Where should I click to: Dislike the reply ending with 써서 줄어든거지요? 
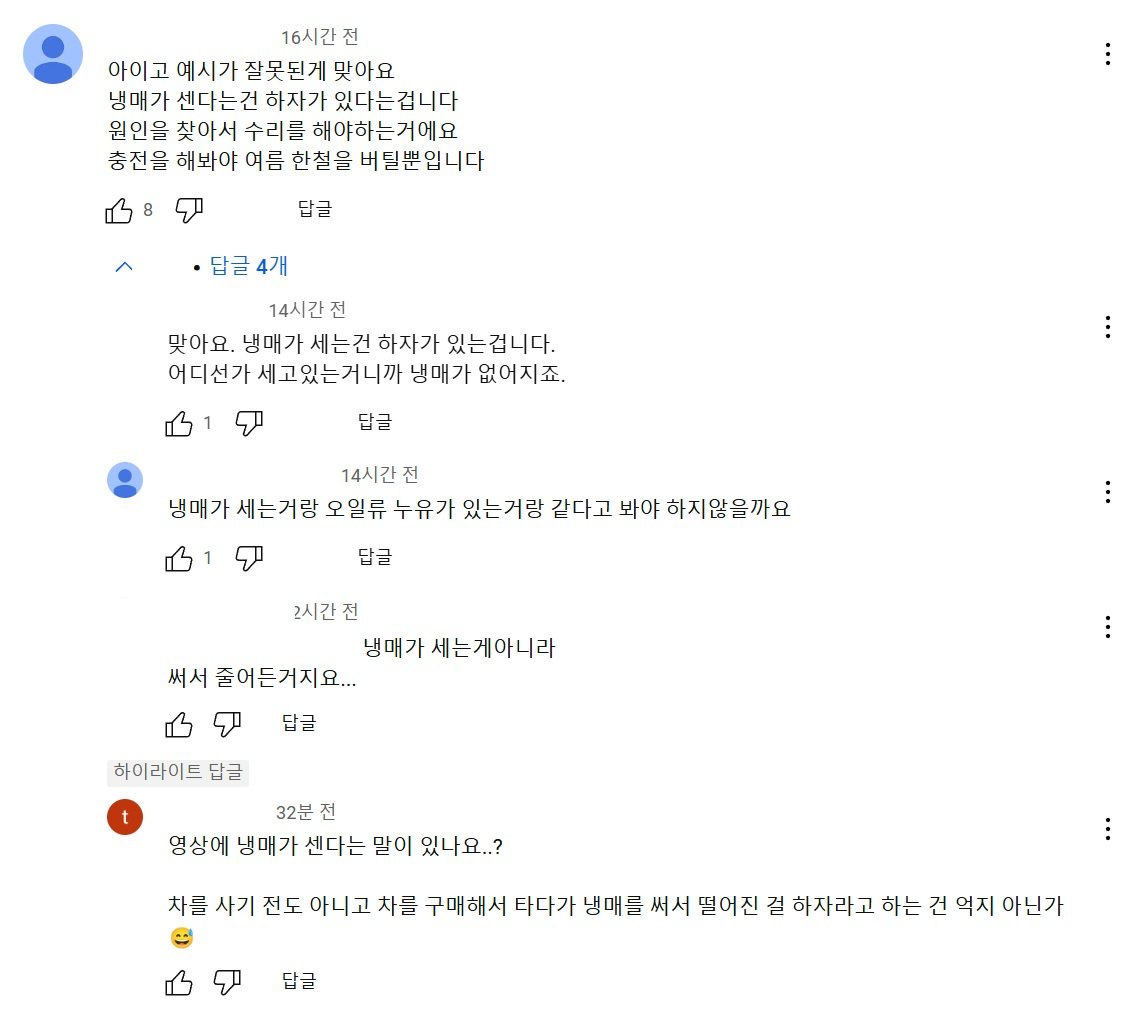[228, 723]
